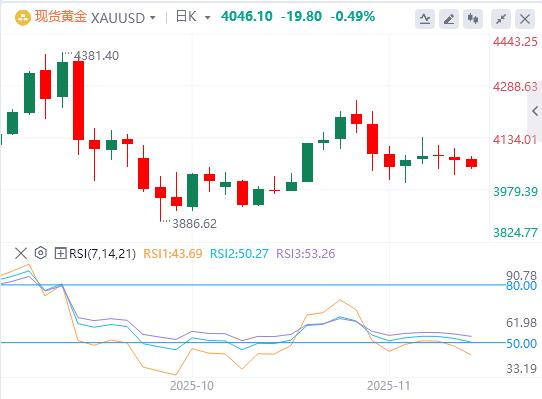Viewport: 542px width, 399px height.
Task: Click the RSI2:50.27 value
Action: pyautogui.click(x=239, y=253)
